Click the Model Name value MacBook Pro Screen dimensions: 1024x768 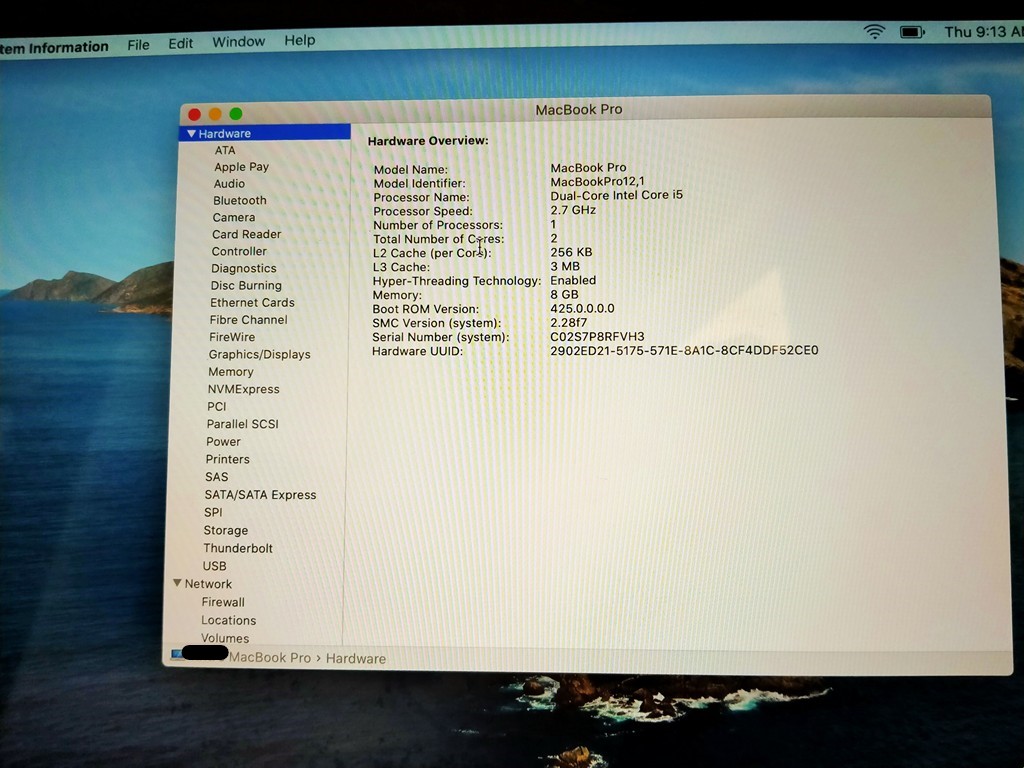coord(588,168)
